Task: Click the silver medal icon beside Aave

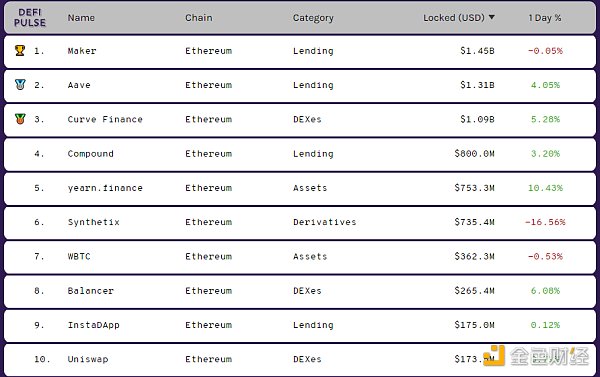Action: pos(20,85)
